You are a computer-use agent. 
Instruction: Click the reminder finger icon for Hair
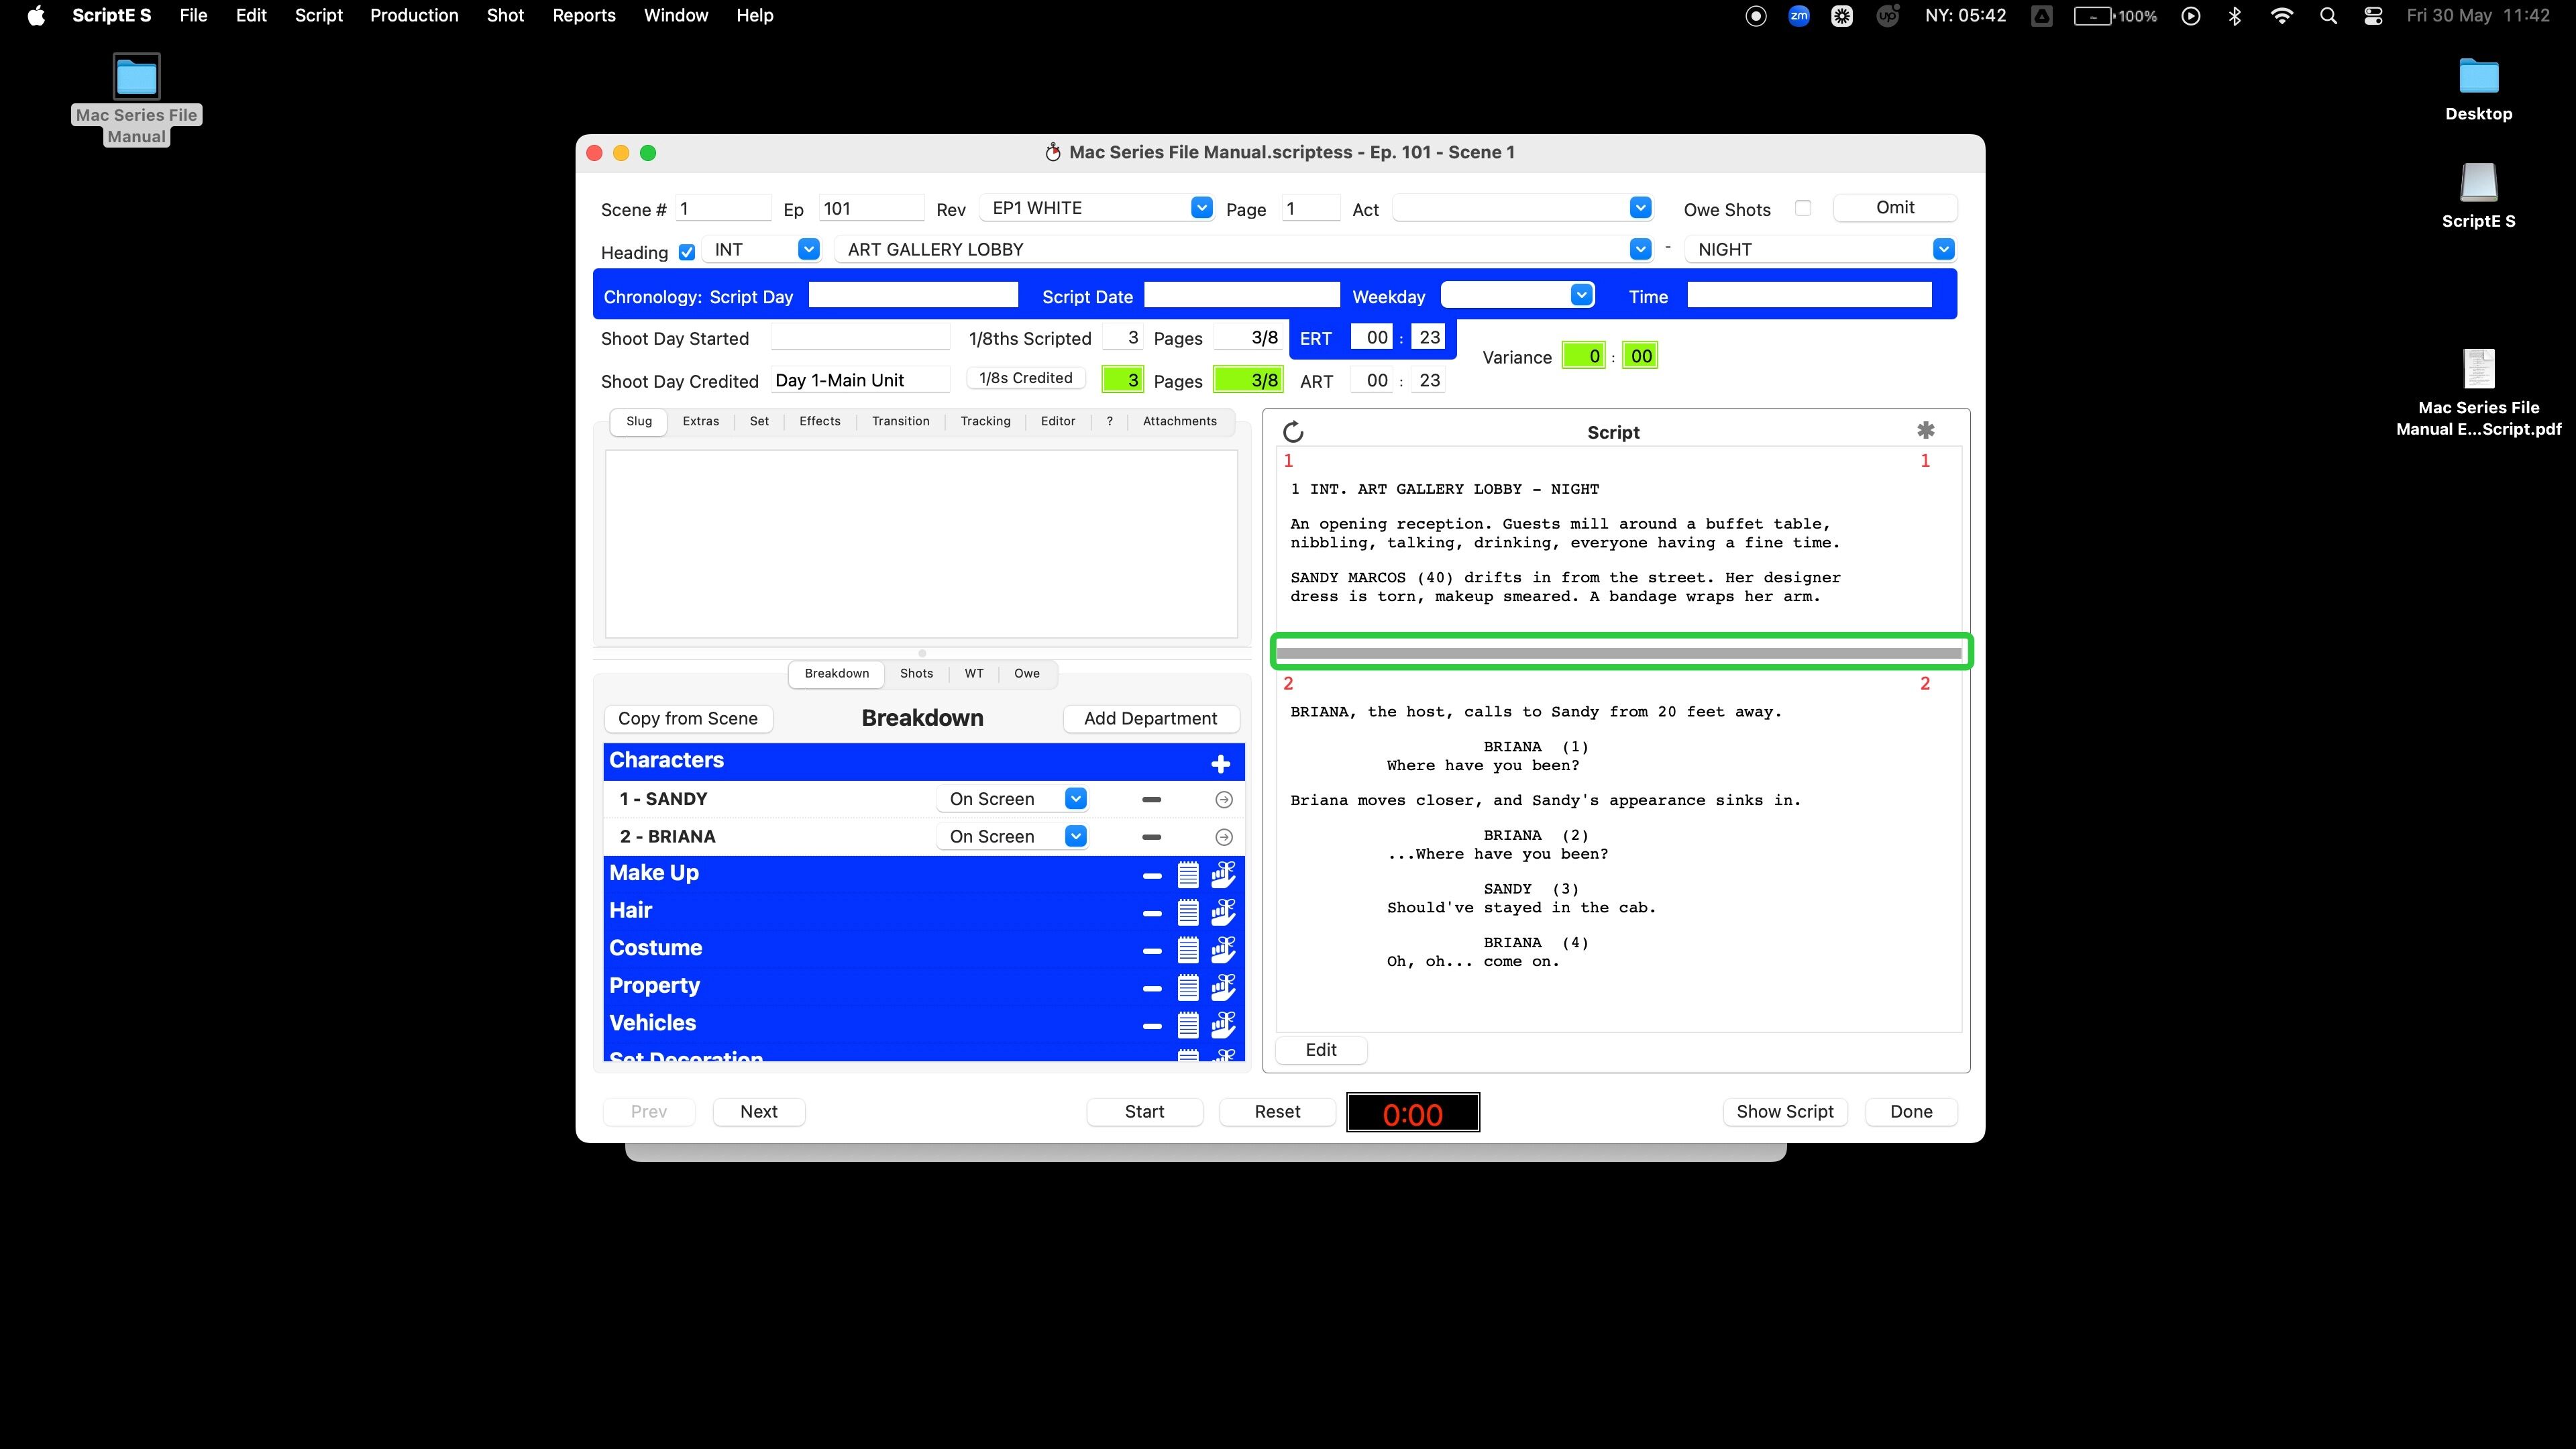(1223, 912)
